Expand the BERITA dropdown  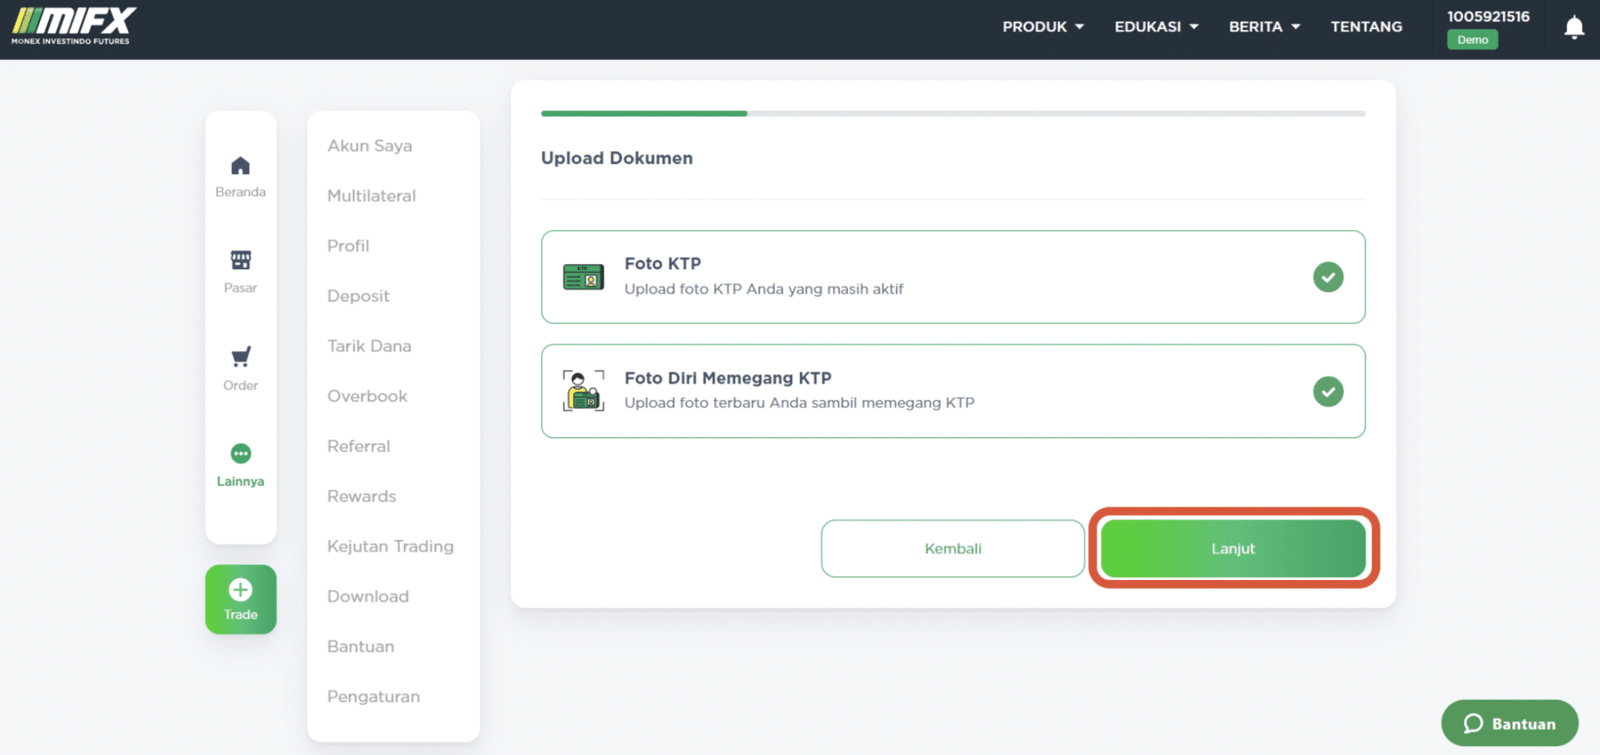(1265, 27)
